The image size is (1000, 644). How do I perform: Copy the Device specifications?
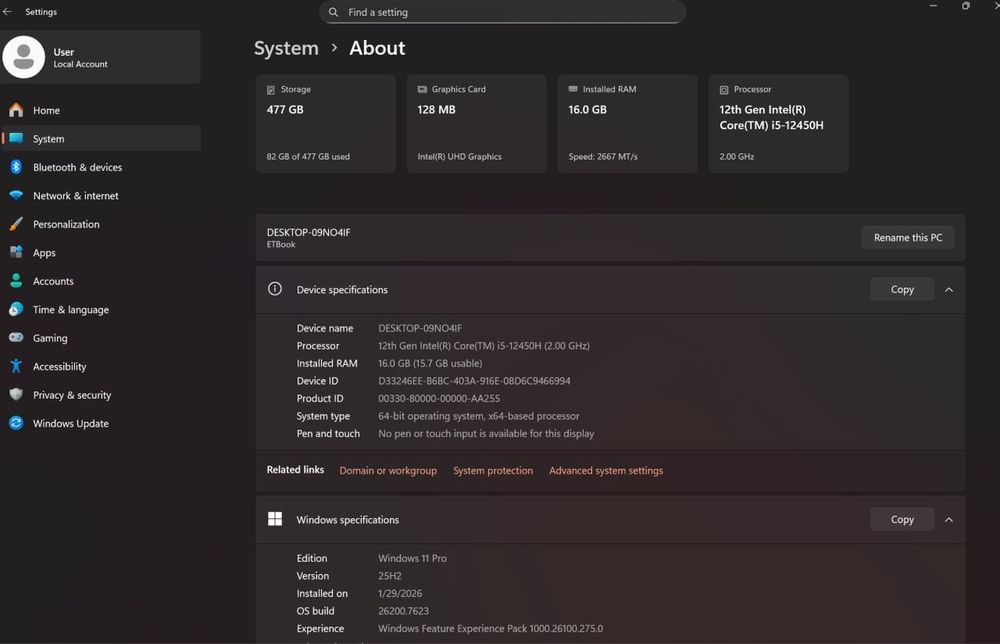pos(902,289)
